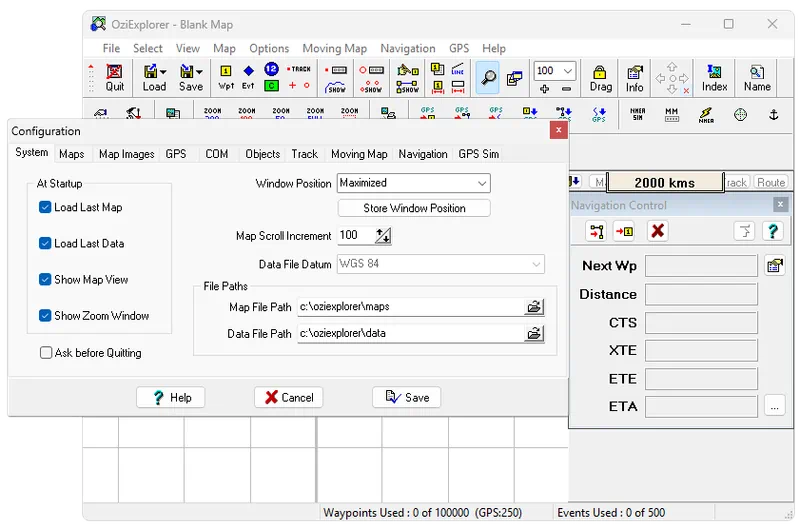The image size is (800, 530).
Task: Switch to the Map Images tab
Action: coord(127,154)
